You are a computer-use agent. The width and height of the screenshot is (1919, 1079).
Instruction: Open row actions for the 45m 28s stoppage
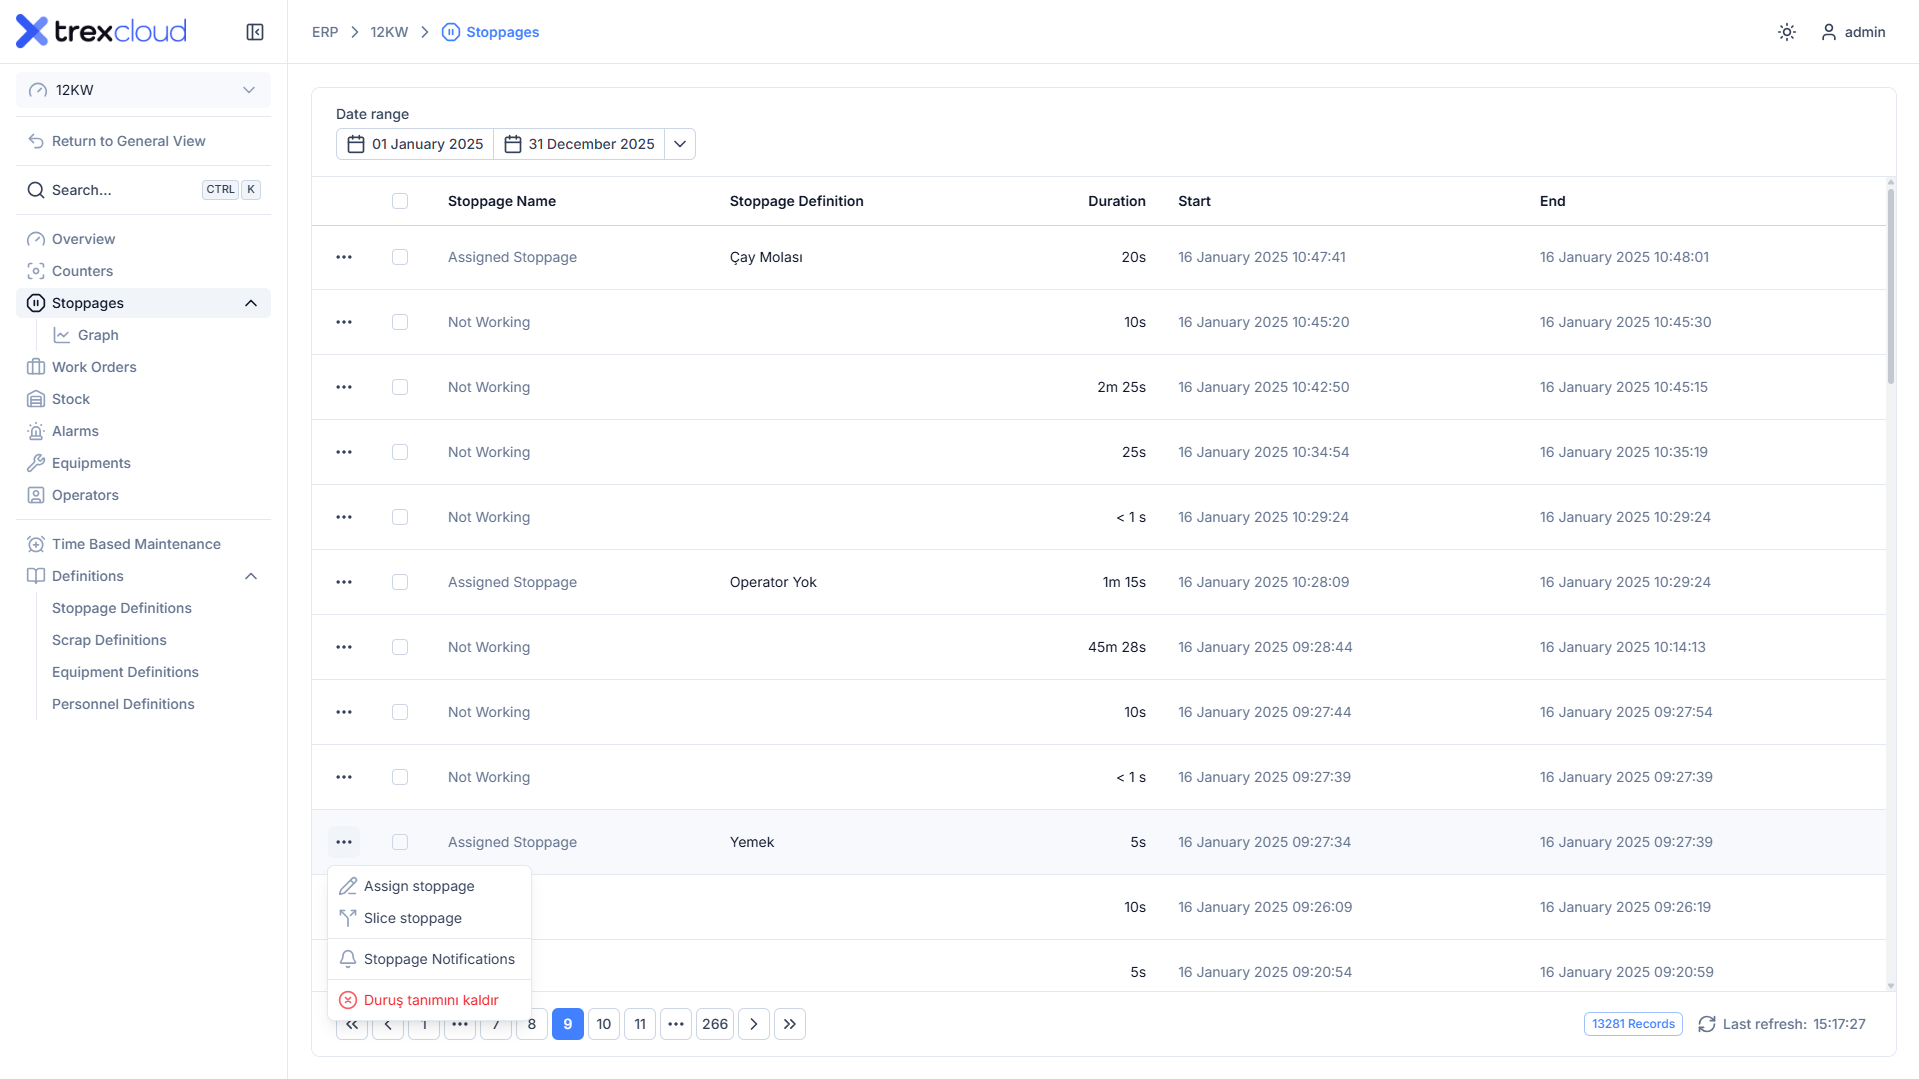click(344, 647)
